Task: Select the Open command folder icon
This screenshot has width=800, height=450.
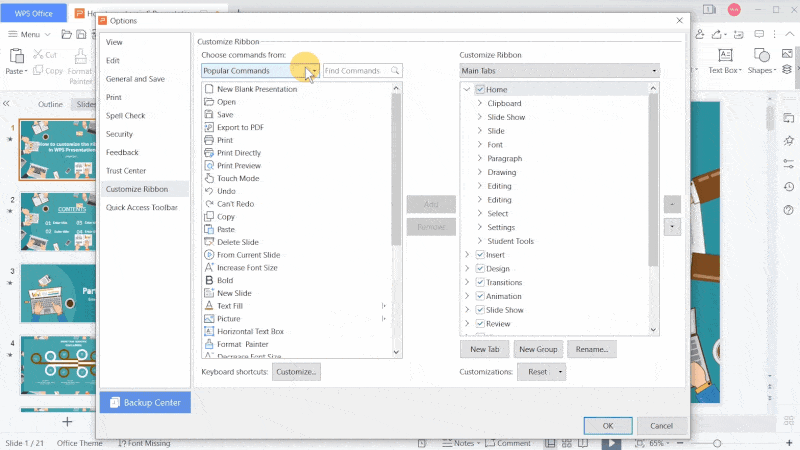Action: pyautogui.click(x=209, y=102)
